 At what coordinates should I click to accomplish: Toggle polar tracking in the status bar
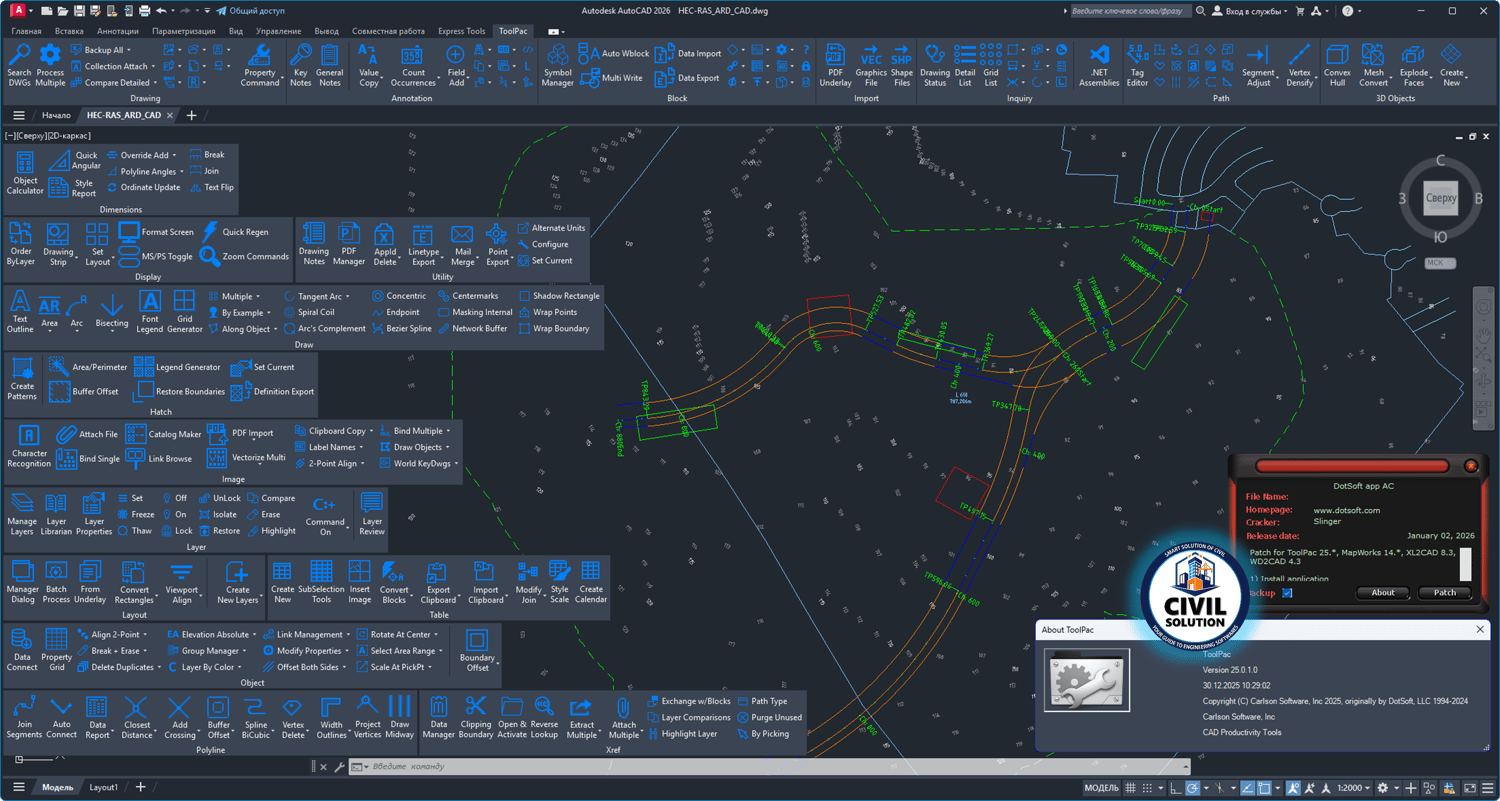(x=1193, y=788)
